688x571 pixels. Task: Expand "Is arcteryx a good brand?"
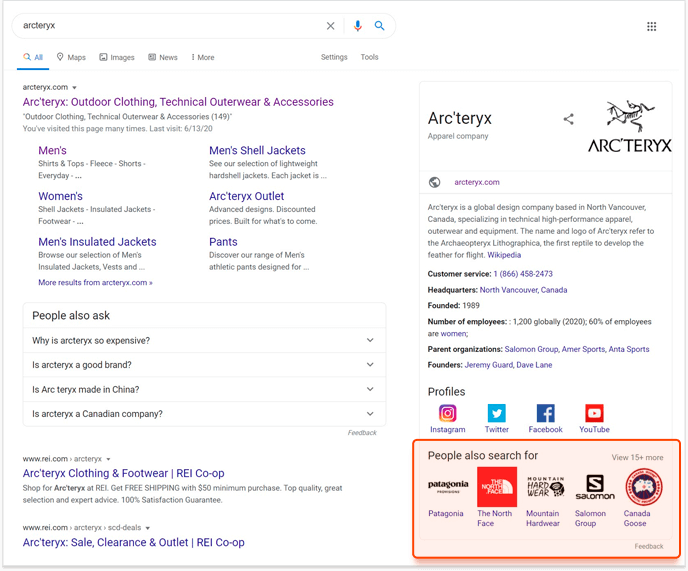point(204,365)
